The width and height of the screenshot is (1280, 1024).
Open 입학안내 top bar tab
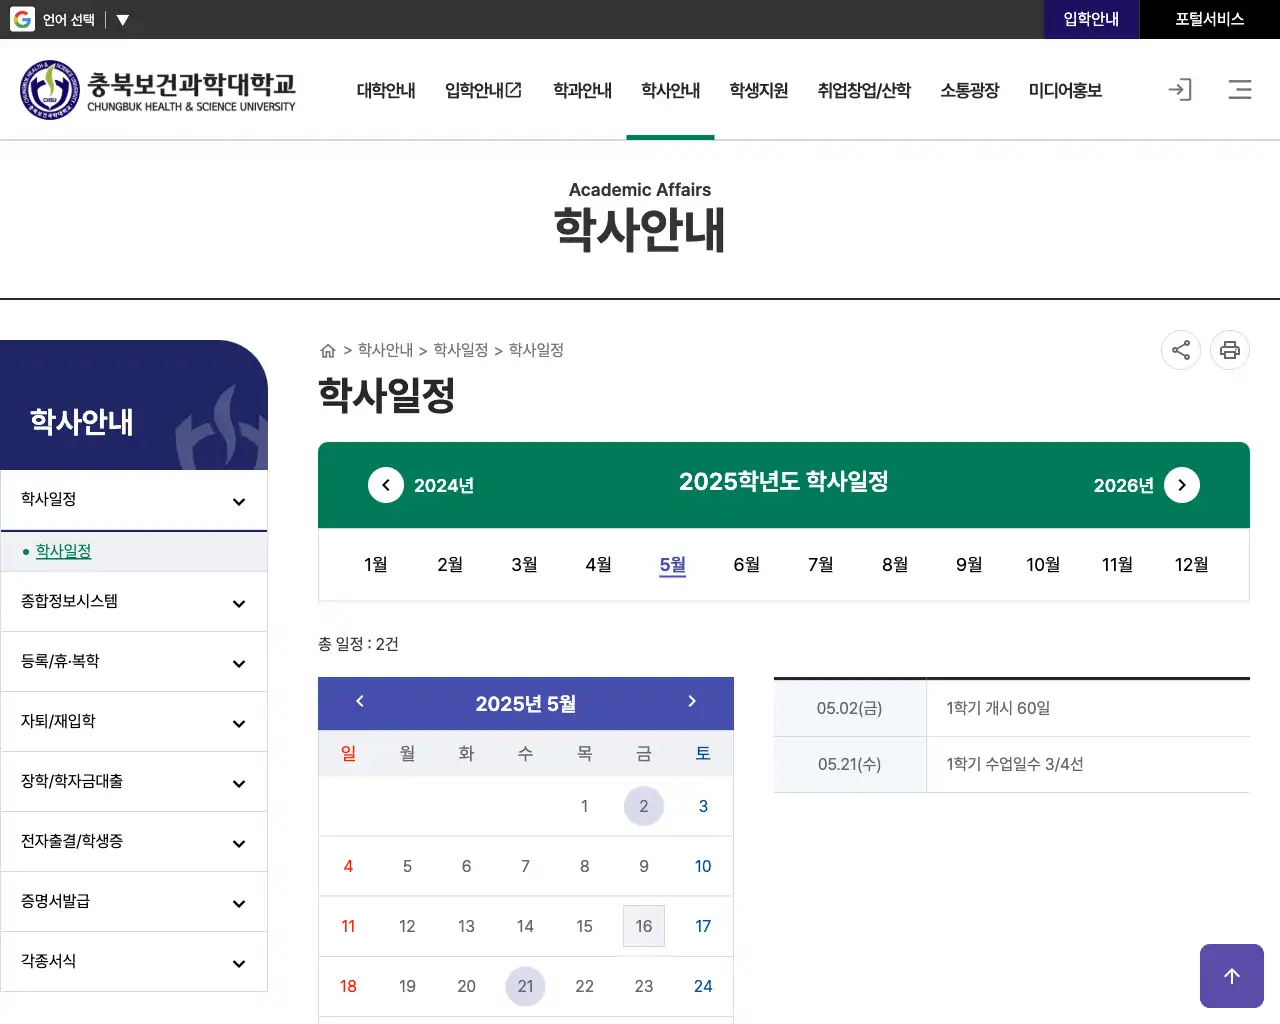click(x=1091, y=19)
